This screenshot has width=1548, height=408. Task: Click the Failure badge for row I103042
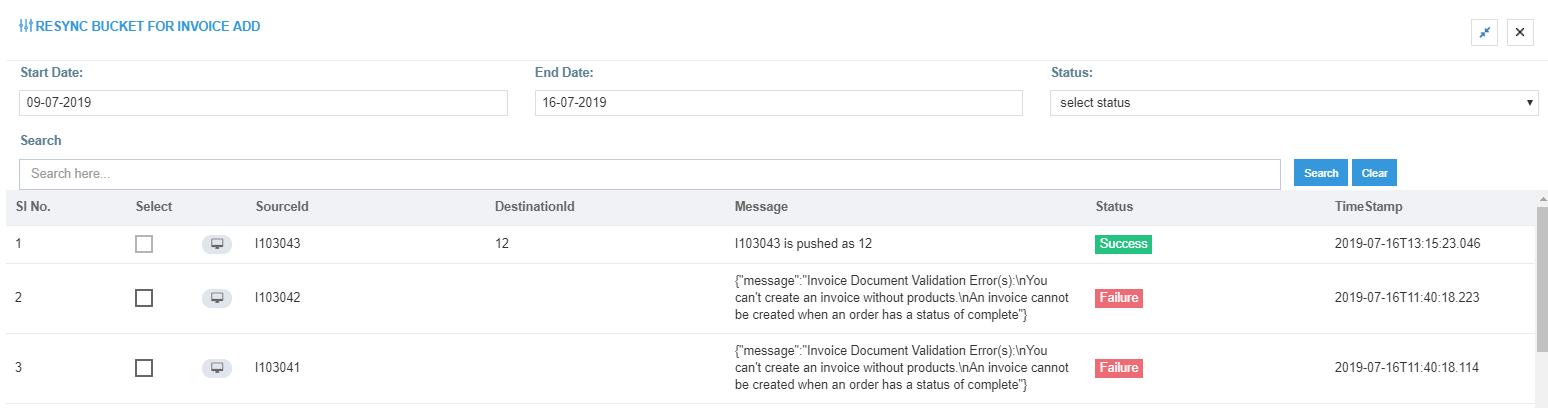coord(1118,298)
